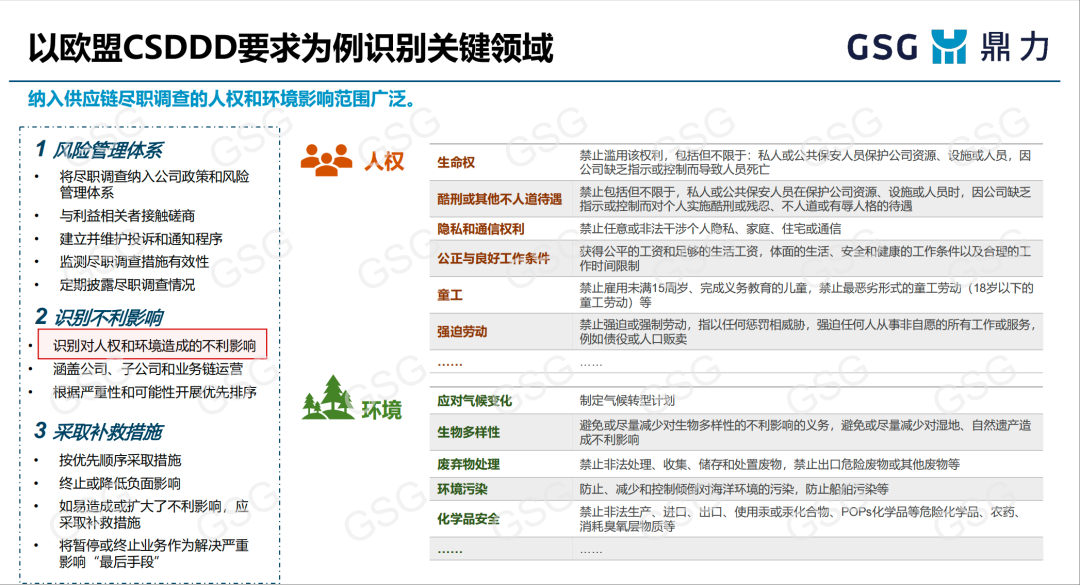This screenshot has width=1080, height=585.
Task: Select the 应对气候变化 row label
Action: click(474, 400)
